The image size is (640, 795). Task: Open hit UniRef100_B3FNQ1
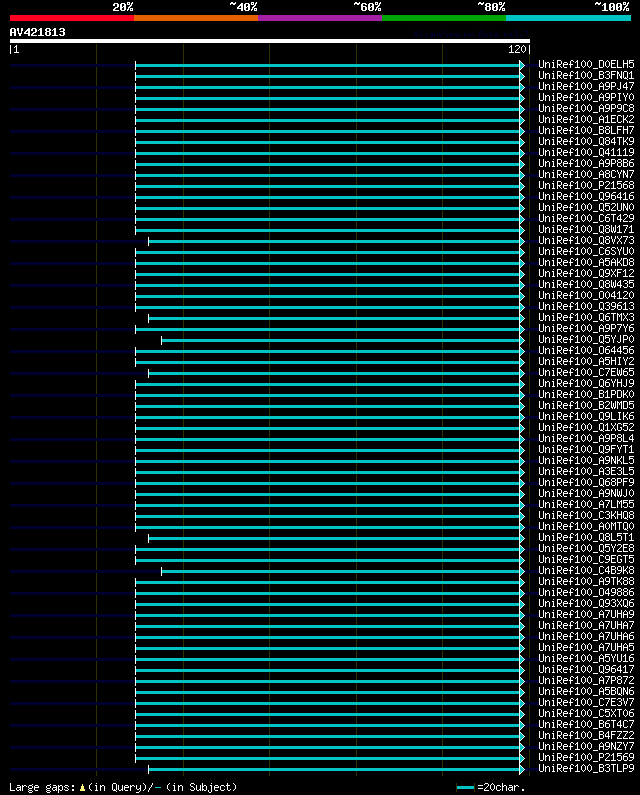[x=586, y=76]
